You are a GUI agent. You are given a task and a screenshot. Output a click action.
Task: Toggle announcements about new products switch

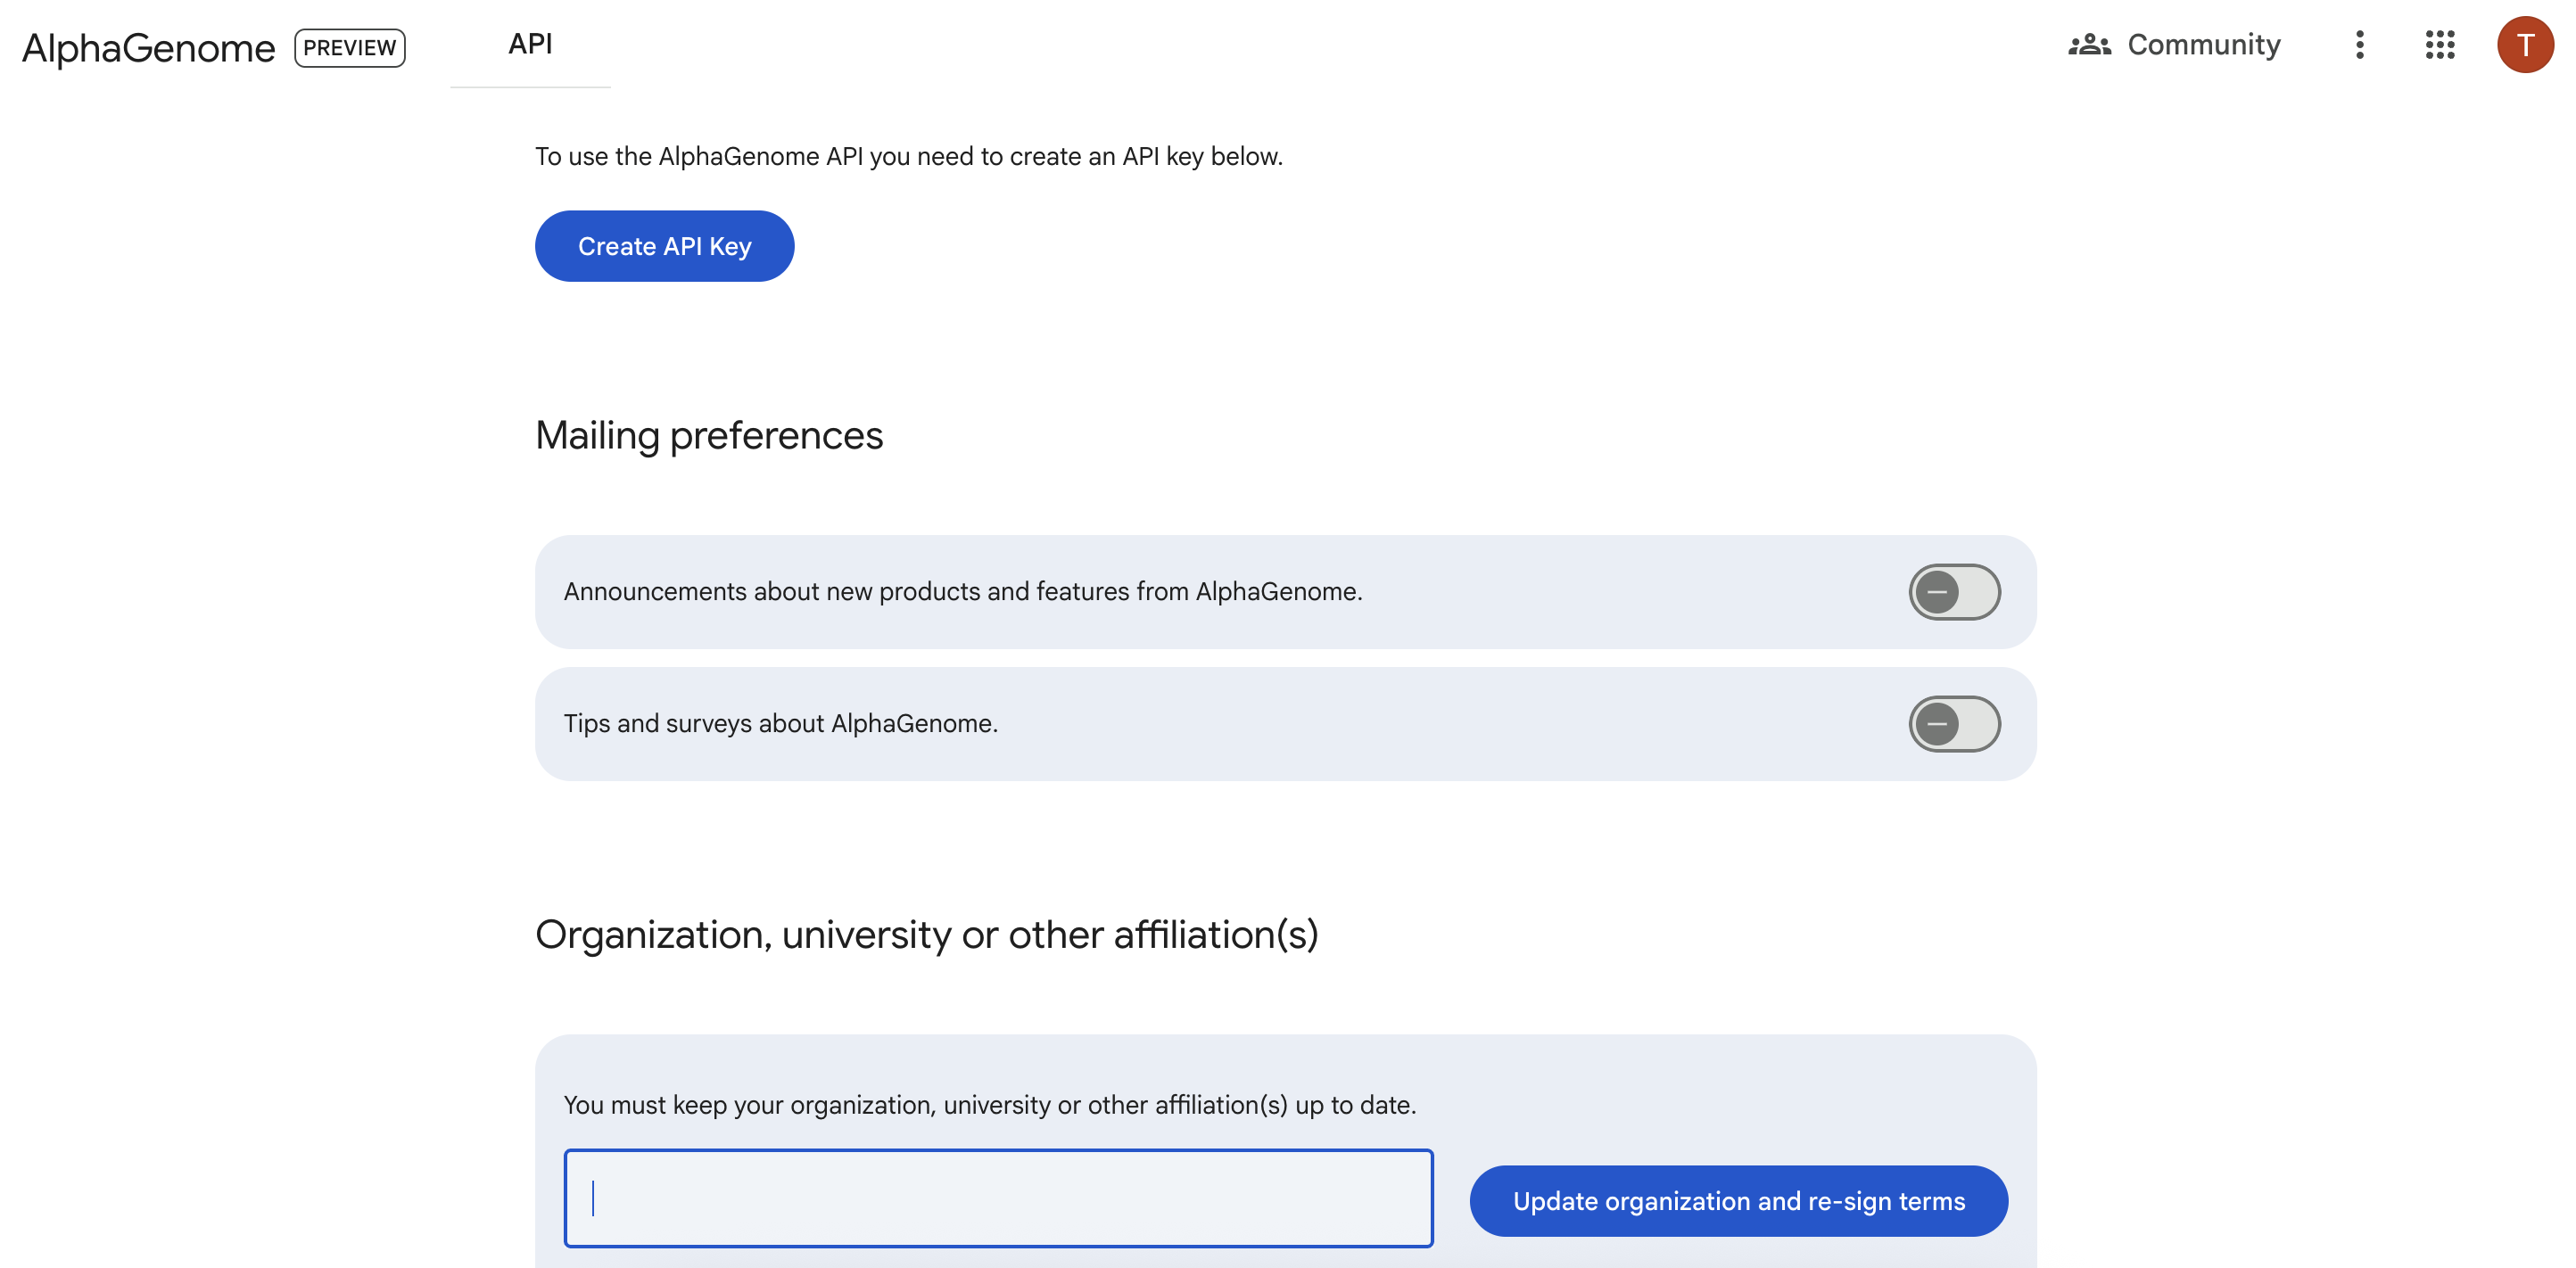tap(1954, 592)
